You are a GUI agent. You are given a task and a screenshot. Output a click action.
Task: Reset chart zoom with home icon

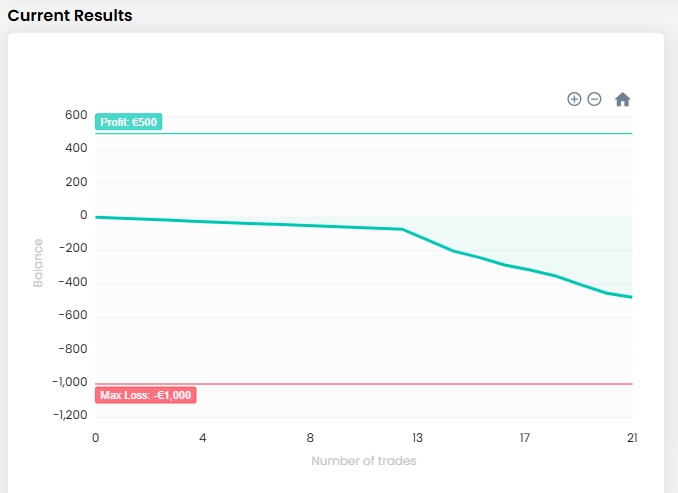(622, 99)
